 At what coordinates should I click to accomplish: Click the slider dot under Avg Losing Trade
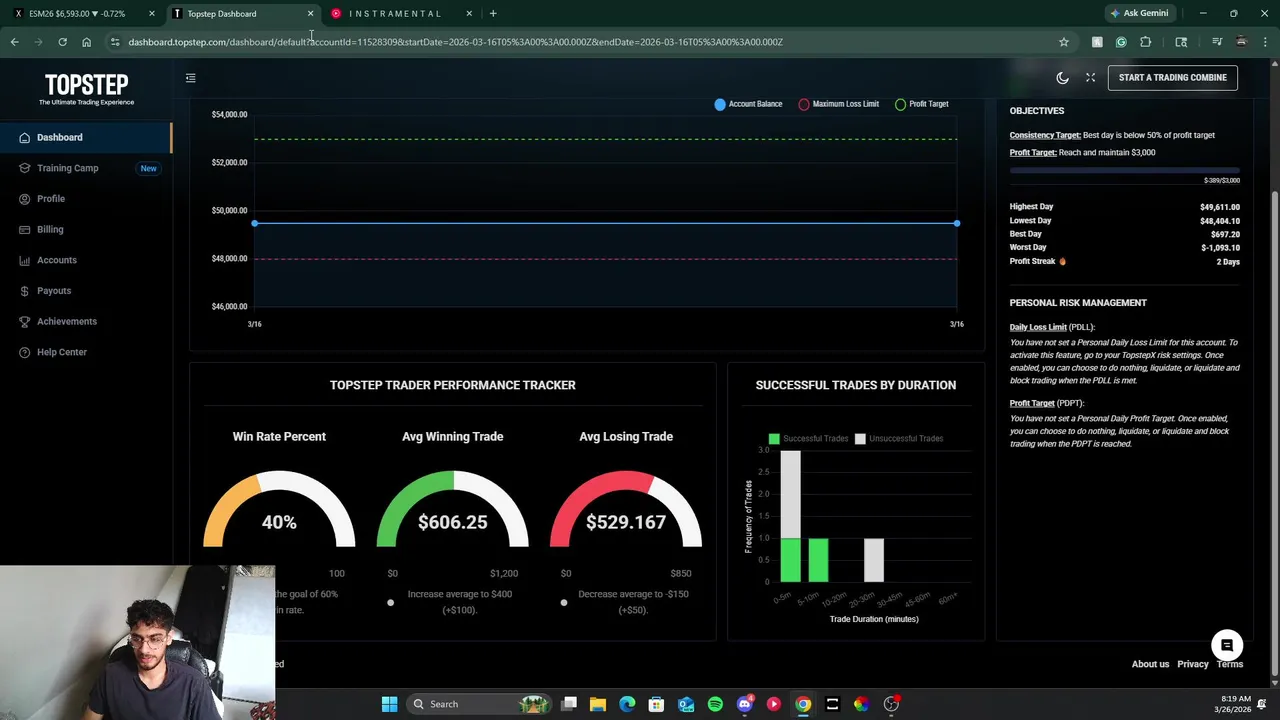pos(564,602)
